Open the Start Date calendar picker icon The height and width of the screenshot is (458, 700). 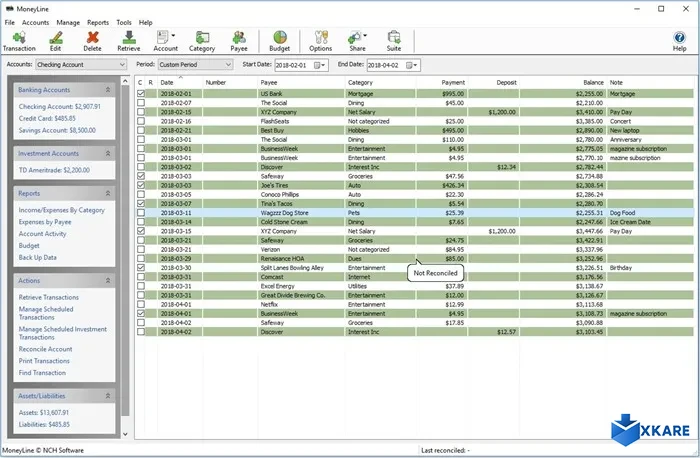(x=320, y=65)
